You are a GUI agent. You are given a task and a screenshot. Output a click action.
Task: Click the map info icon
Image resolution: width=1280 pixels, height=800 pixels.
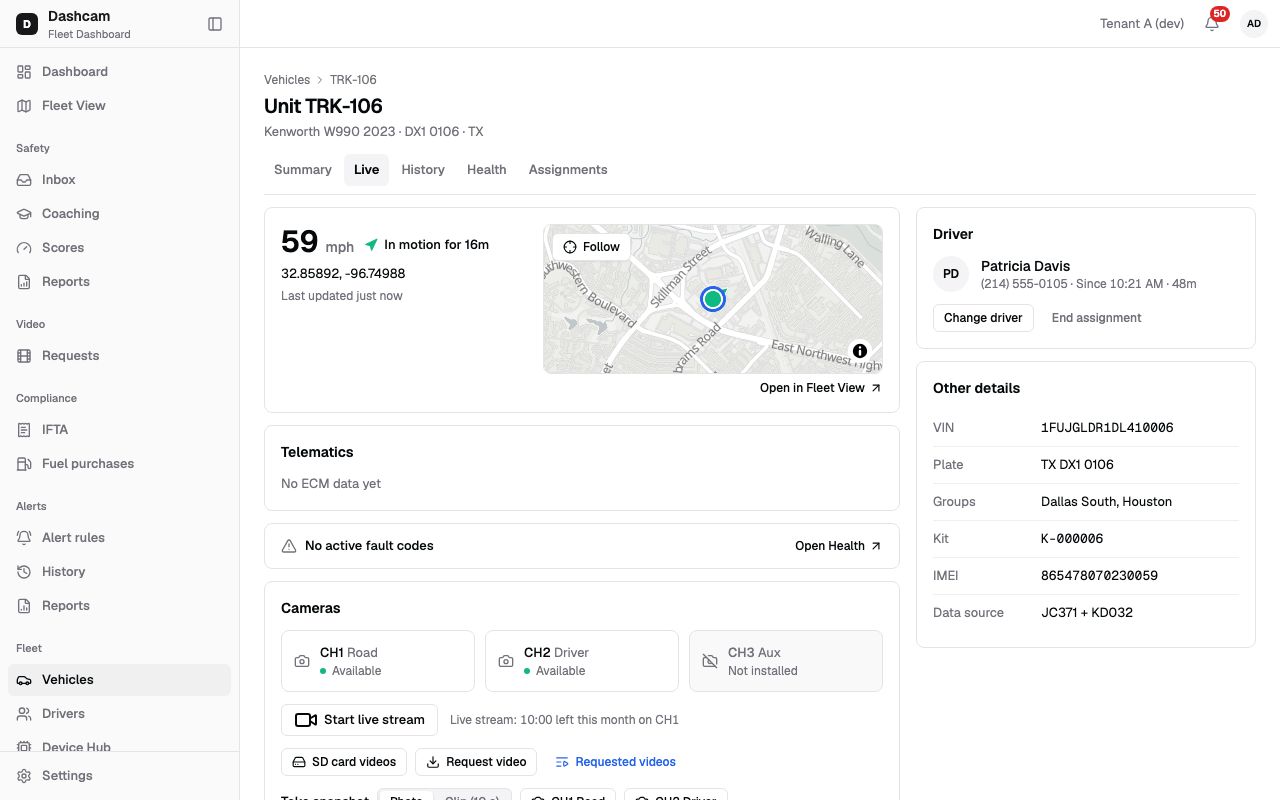pos(860,351)
